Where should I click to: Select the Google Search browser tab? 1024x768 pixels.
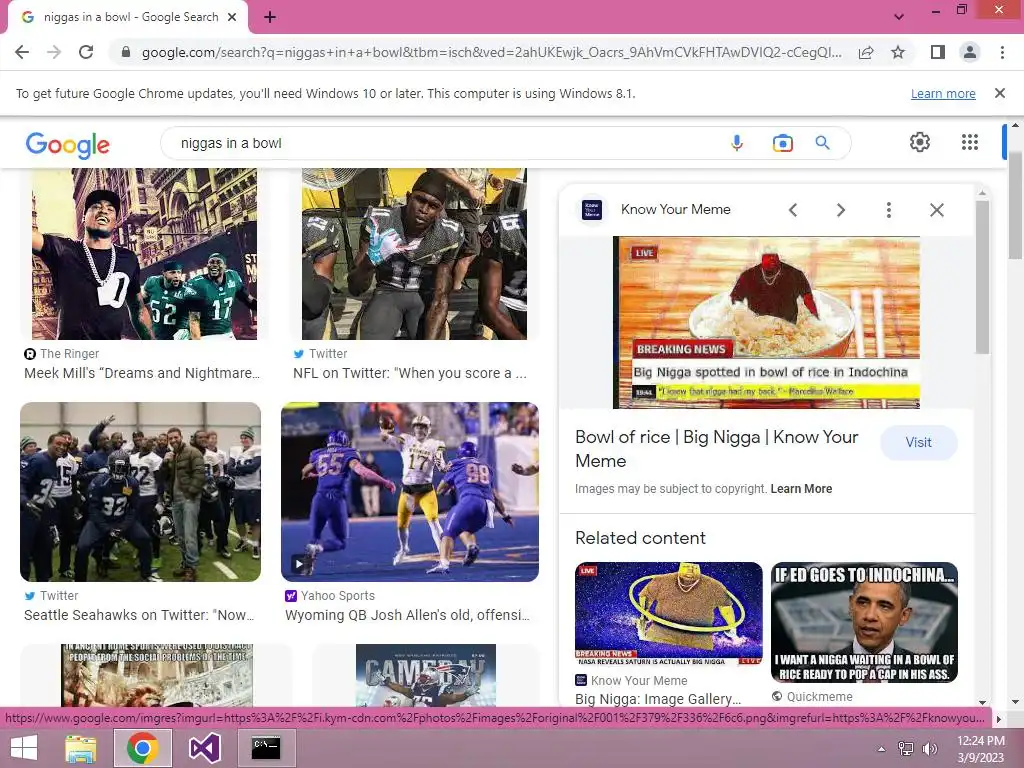(x=128, y=17)
